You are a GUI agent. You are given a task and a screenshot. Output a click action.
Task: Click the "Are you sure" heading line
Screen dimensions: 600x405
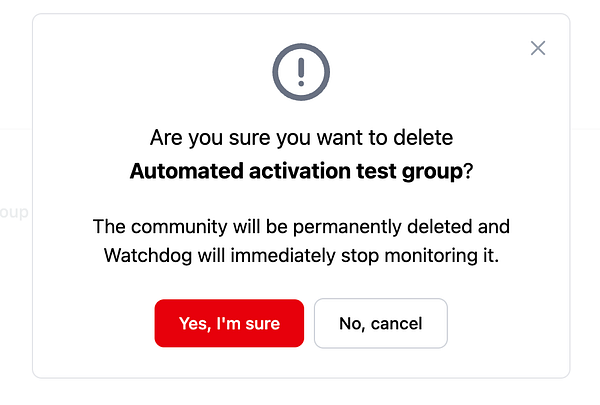(x=301, y=138)
